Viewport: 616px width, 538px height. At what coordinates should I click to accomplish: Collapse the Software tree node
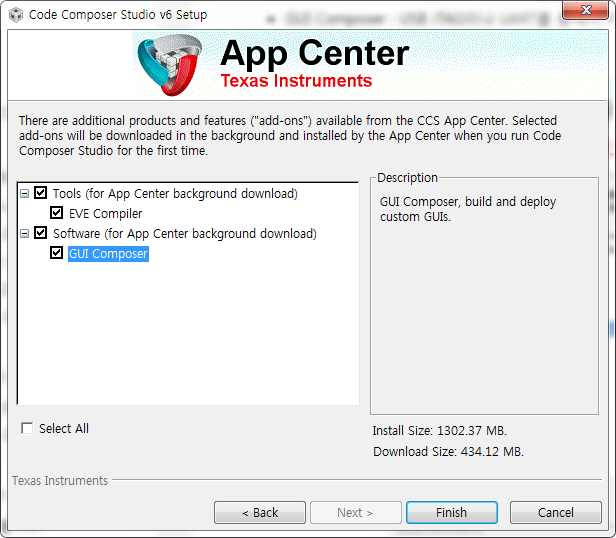point(24,234)
